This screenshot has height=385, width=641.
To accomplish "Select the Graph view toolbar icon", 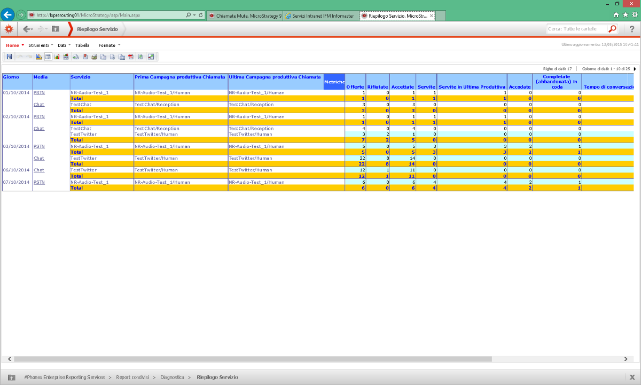I will point(57,57).
